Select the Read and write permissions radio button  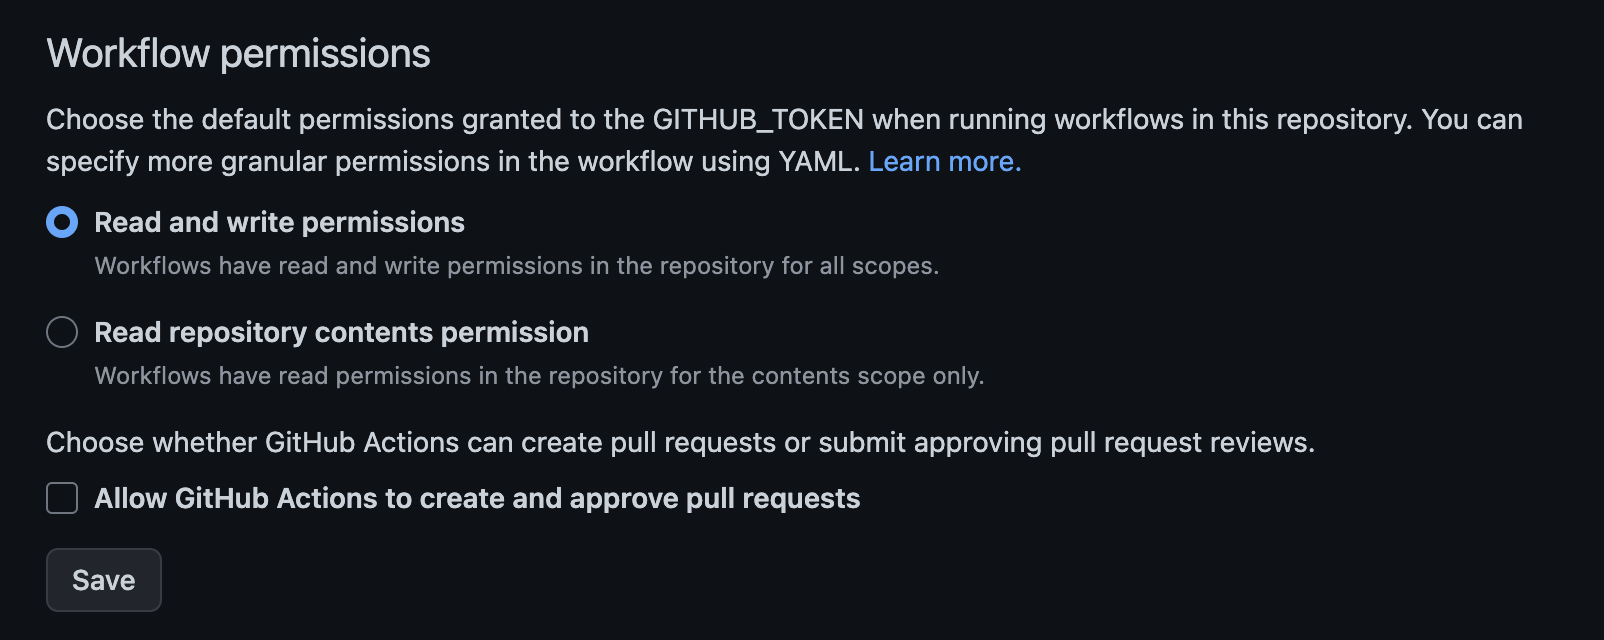coord(62,222)
